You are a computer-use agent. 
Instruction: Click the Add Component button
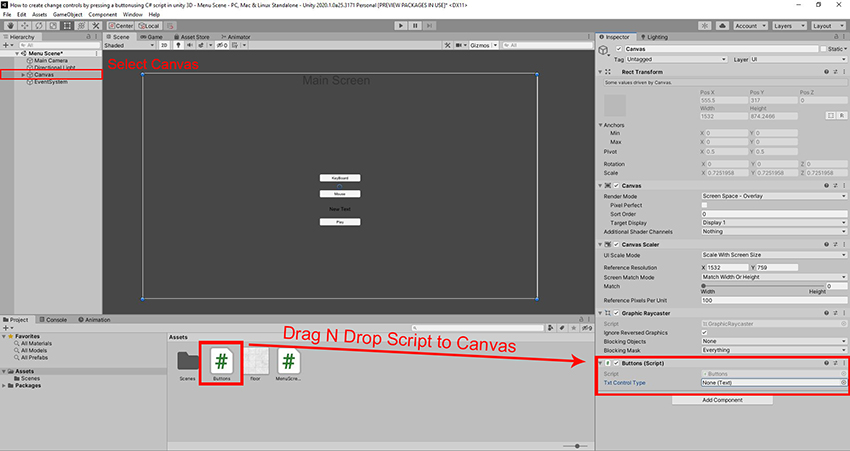(722, 400)
